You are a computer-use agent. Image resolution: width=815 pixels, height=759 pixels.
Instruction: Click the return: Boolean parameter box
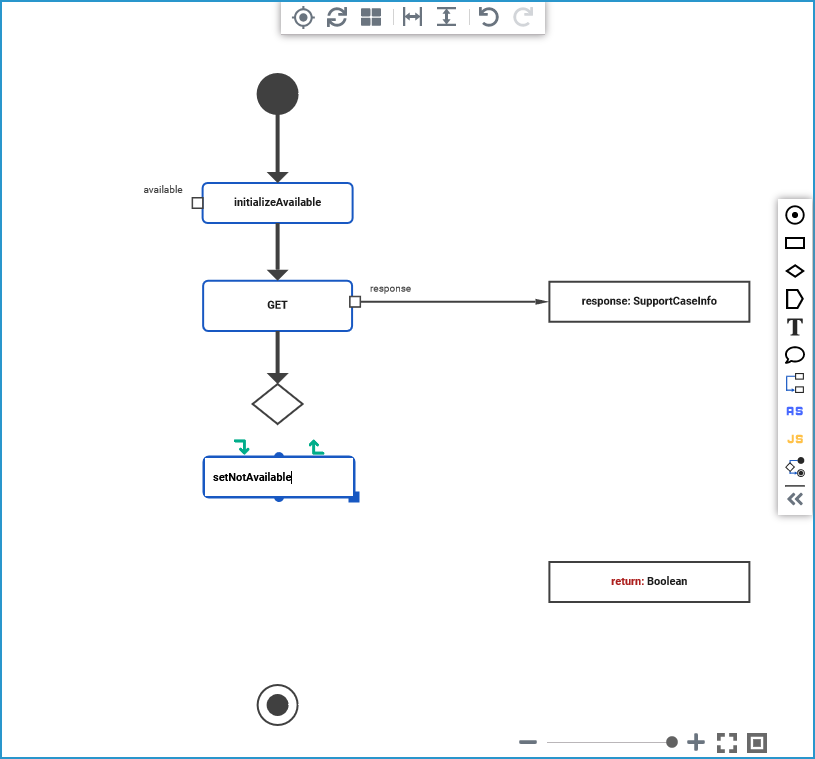649,582
